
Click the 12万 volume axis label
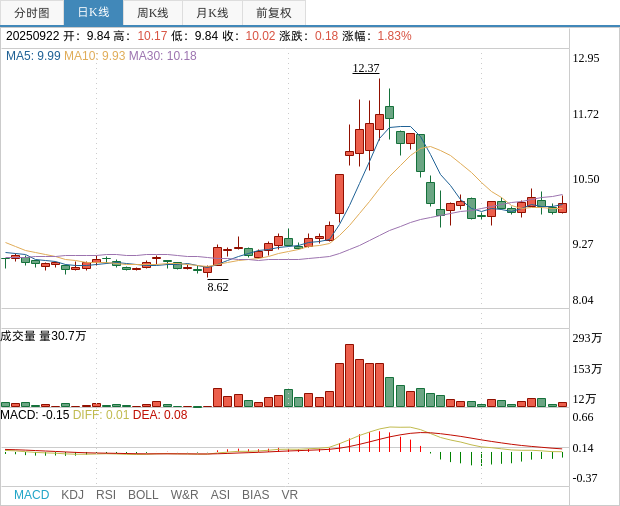[584, 399]
